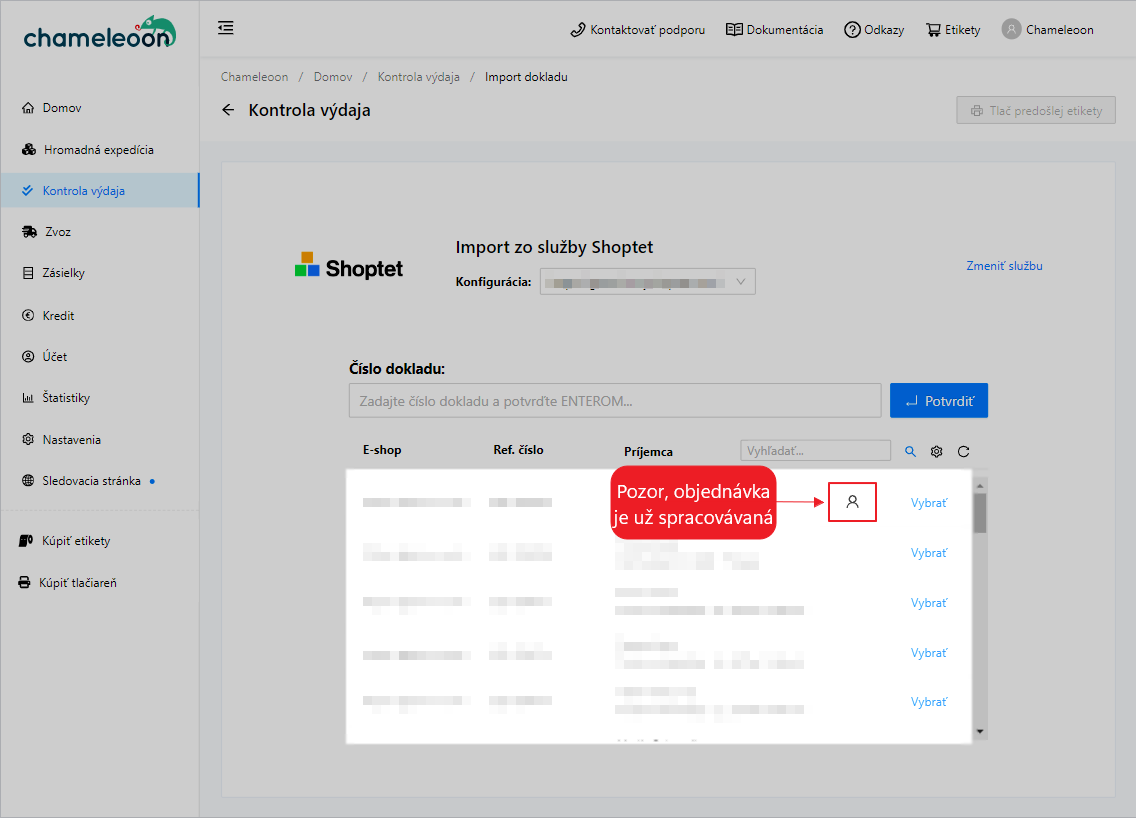Viewport: 1136px width, 818px height.
Task: Click the Chameleoon user avatar icon
Action: click(1011, 30)
